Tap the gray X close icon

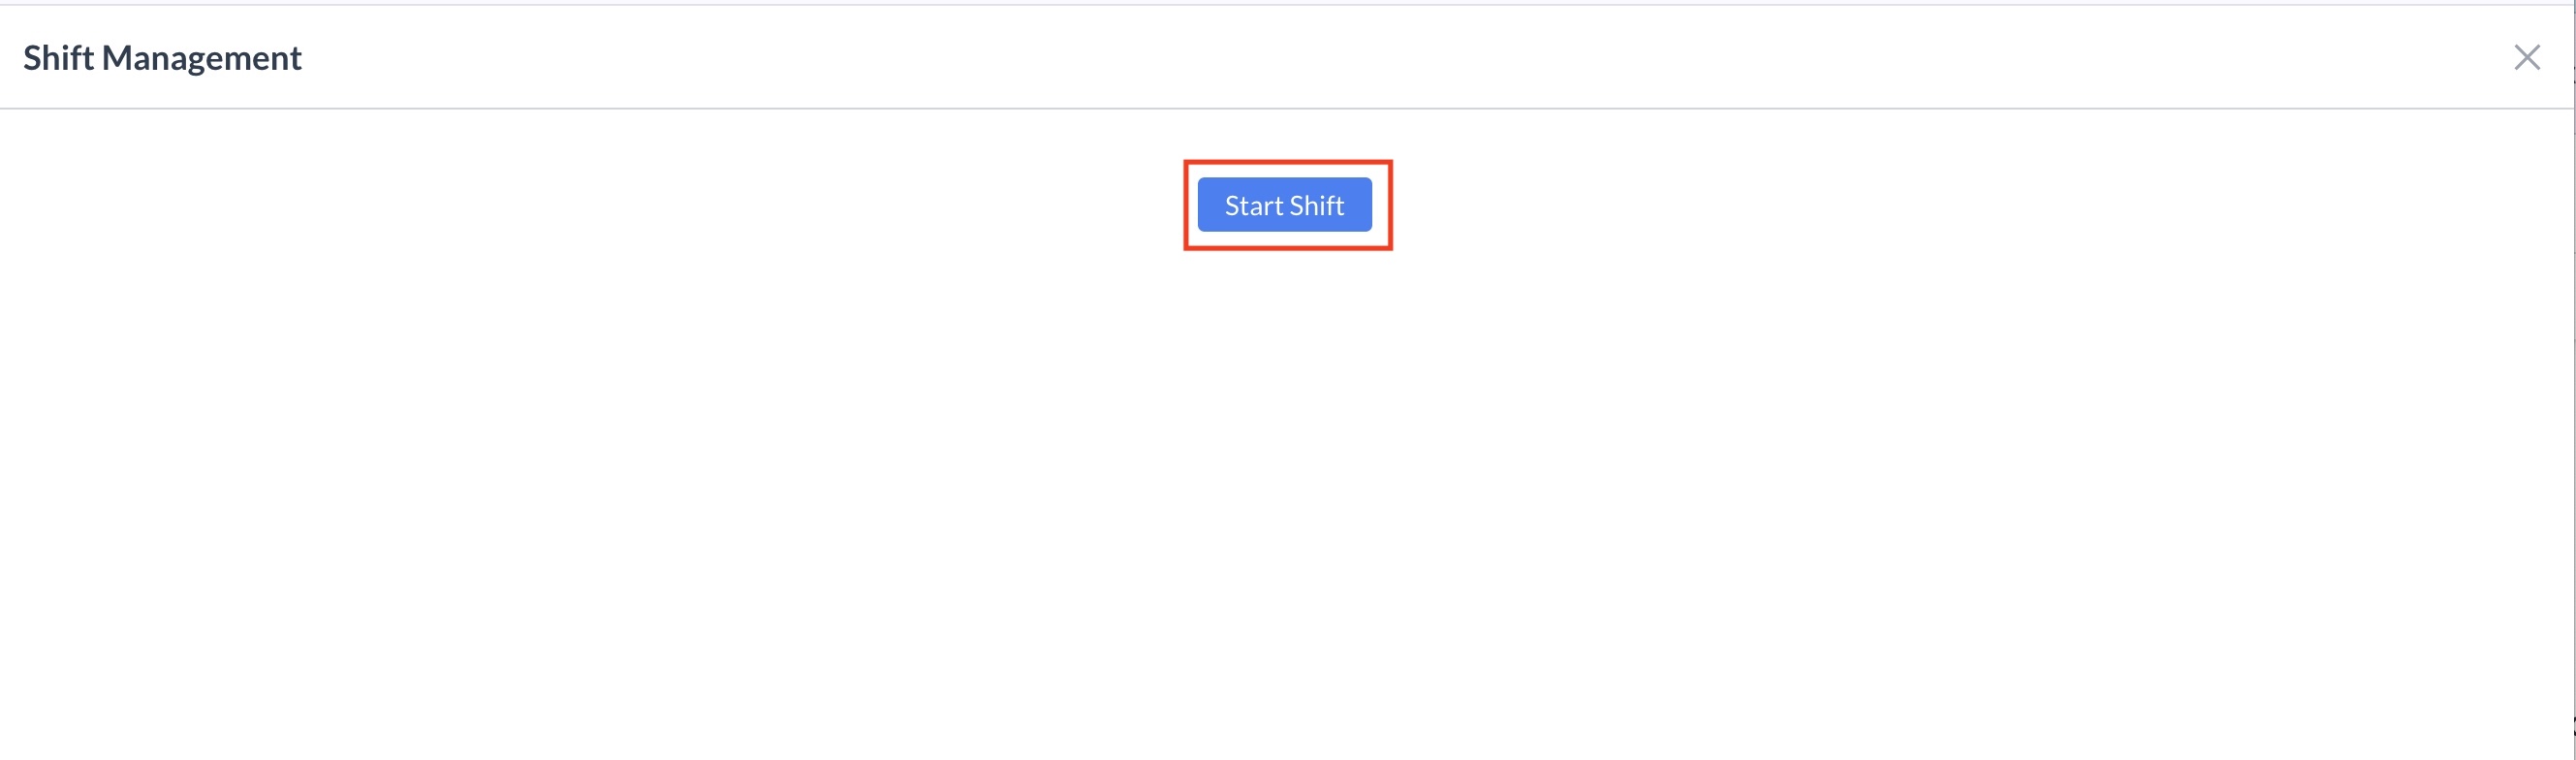tap(2527, 58)
